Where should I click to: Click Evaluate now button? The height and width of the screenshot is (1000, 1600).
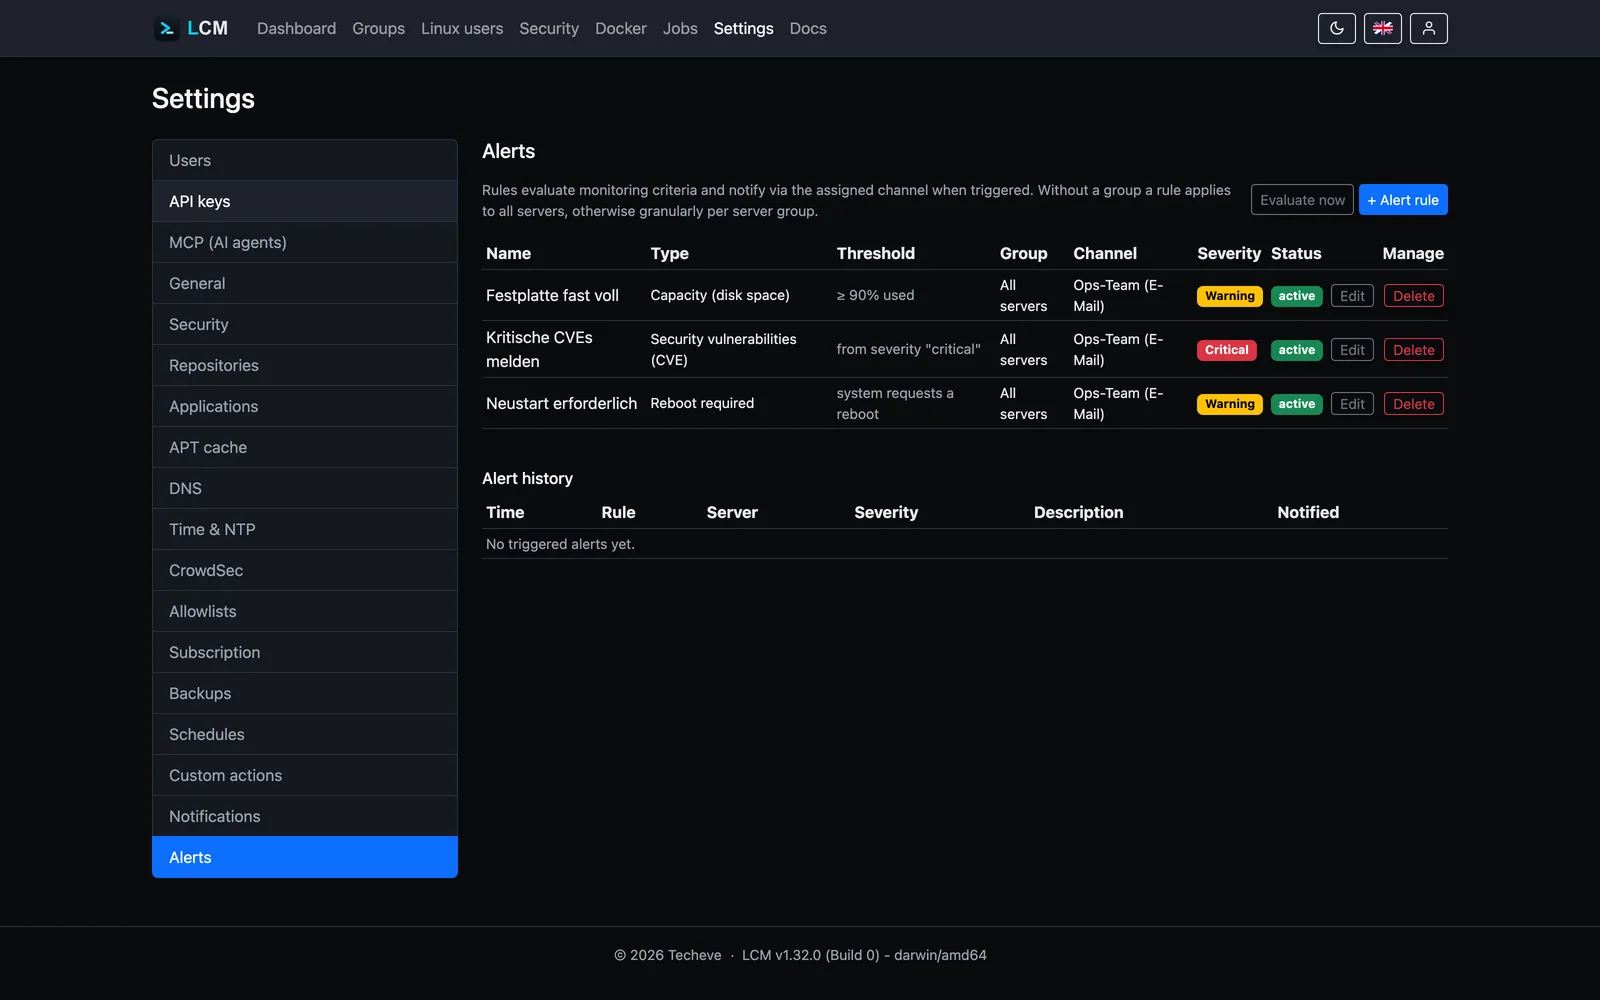1302,200
